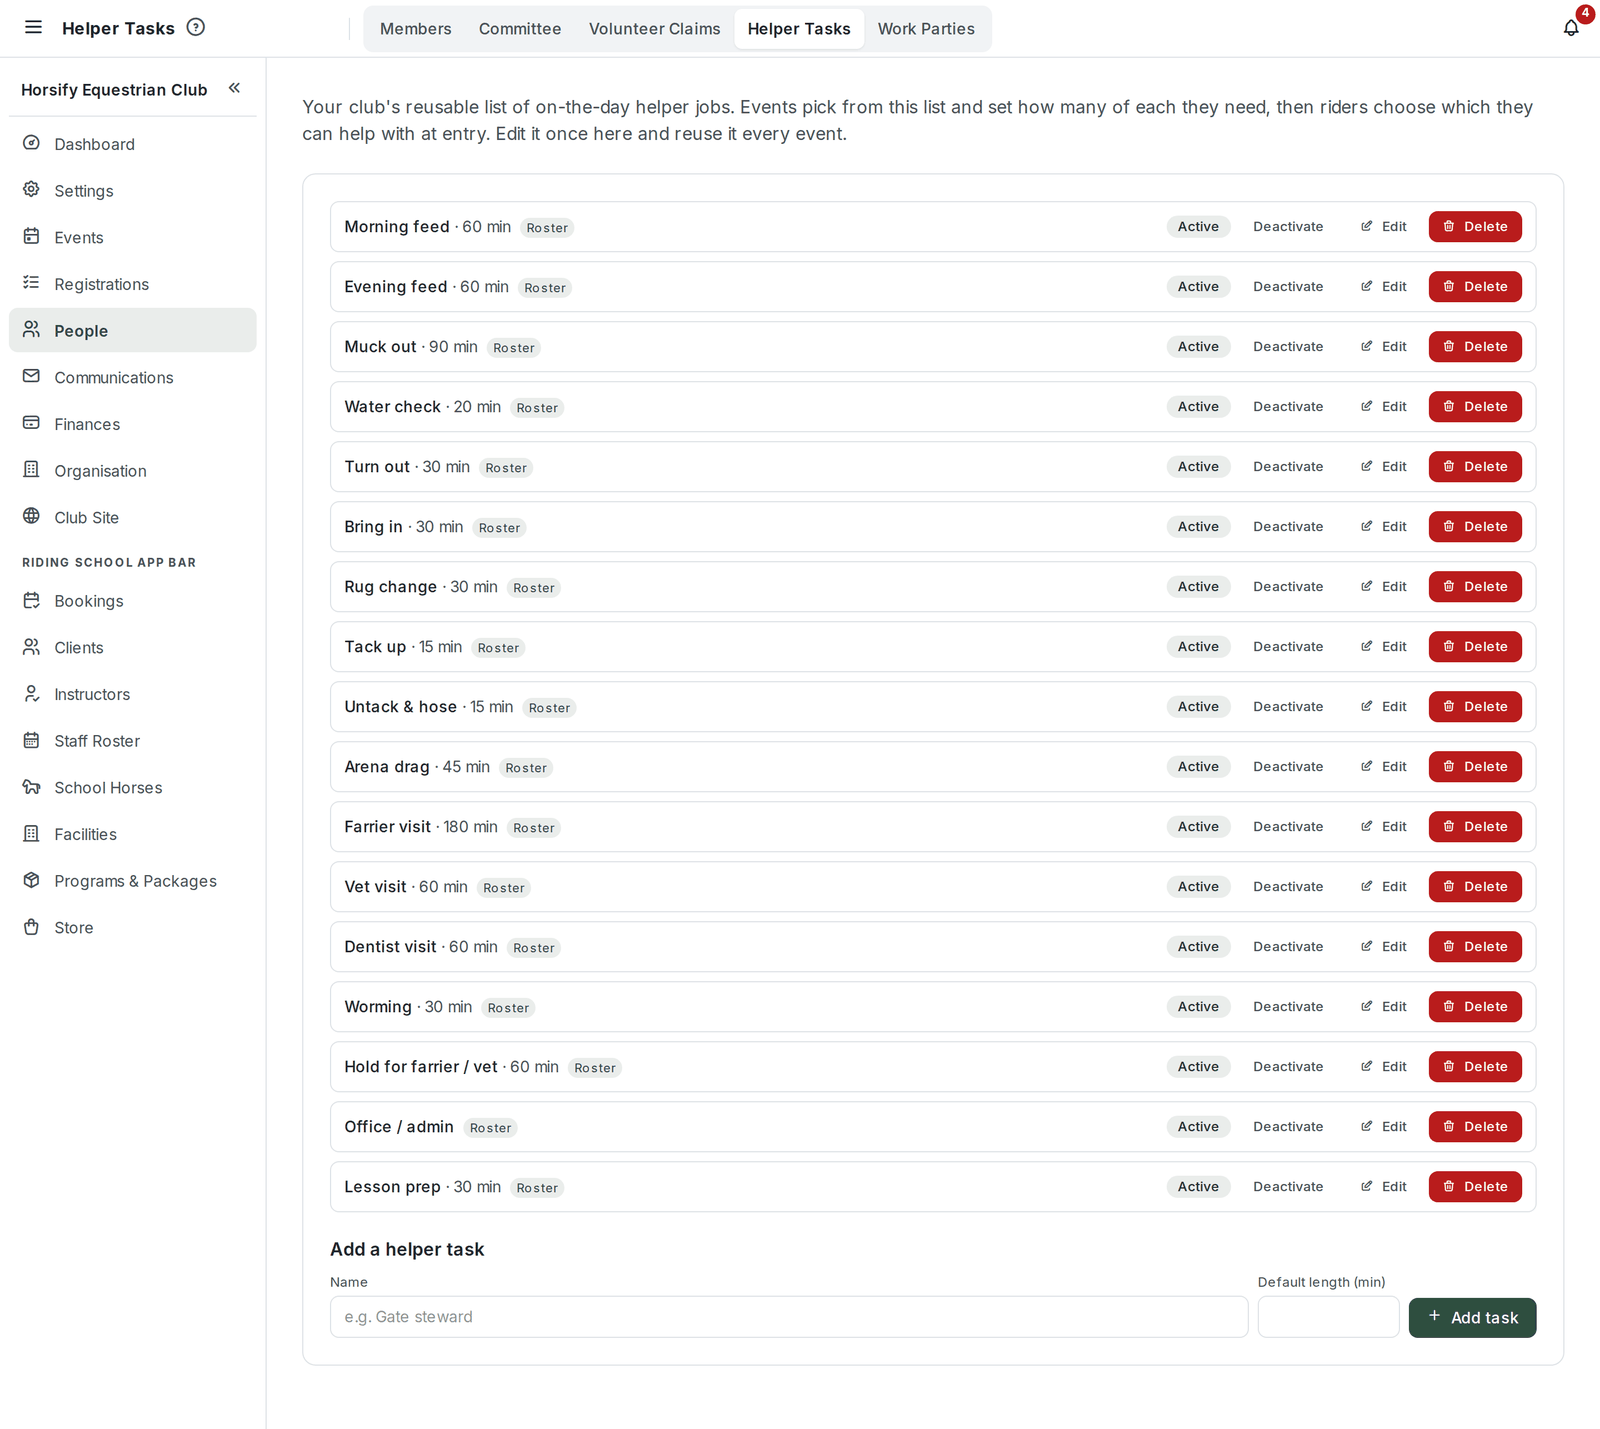Focus the Default length (min) field
Viewport: 1600px width, 1429px height.
[x=1328, y=1317]
